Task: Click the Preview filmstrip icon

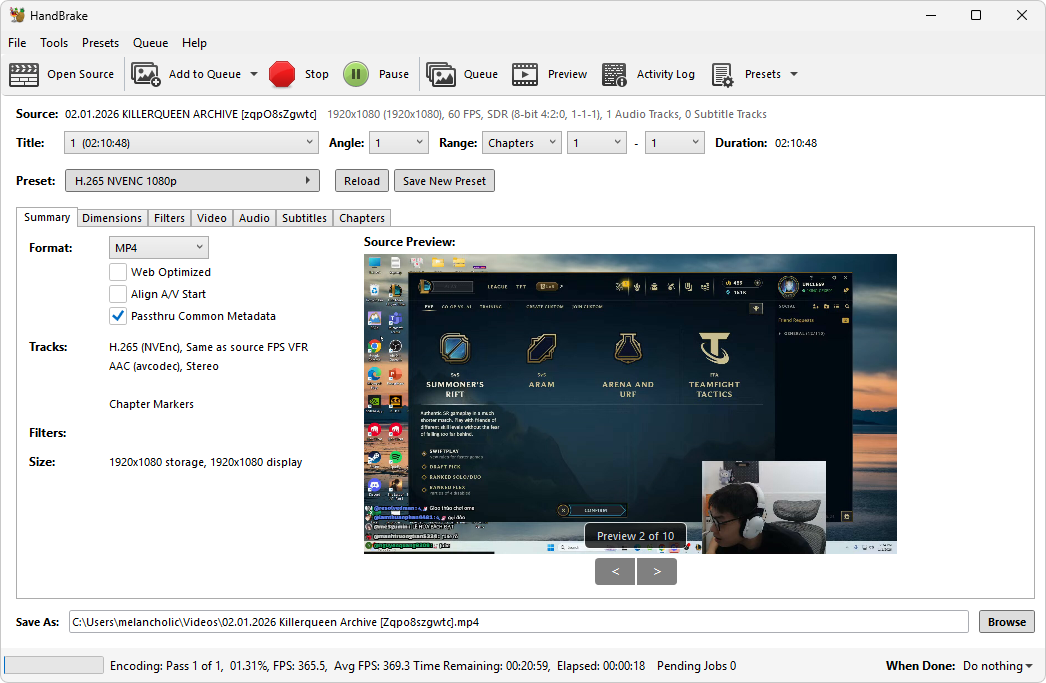Action: point(525,74)
